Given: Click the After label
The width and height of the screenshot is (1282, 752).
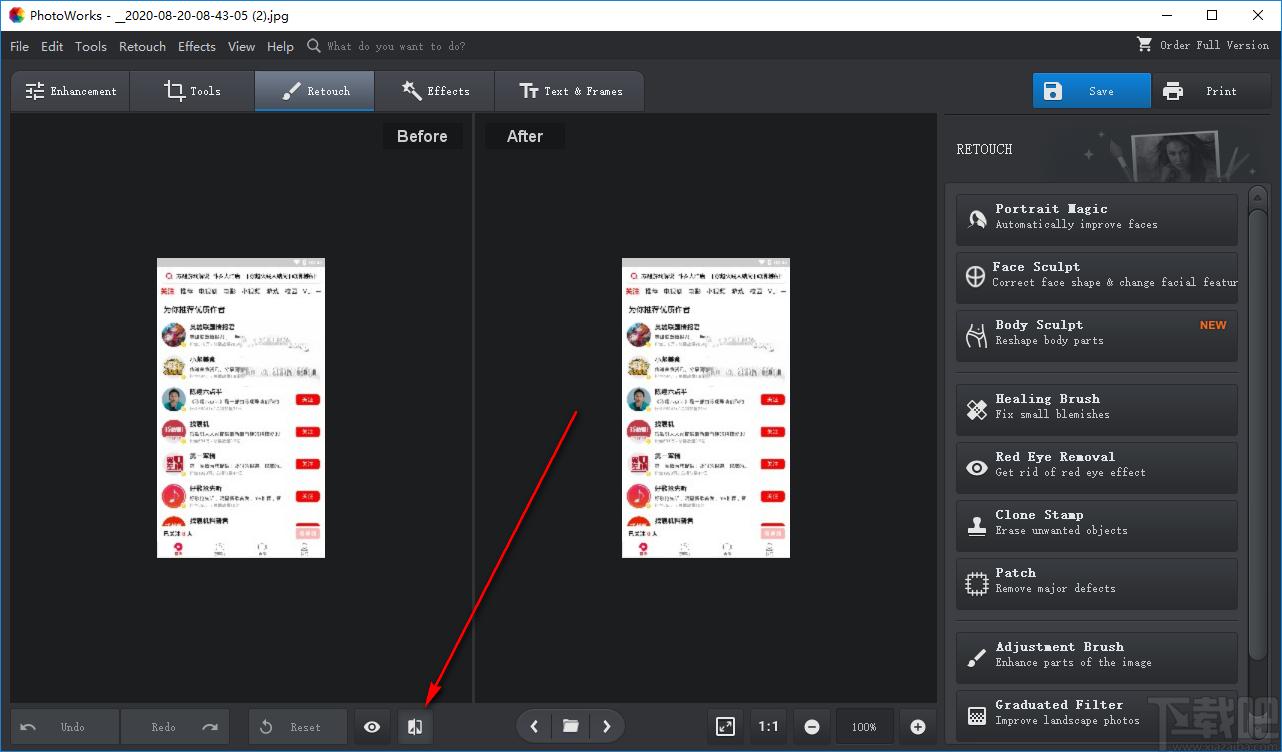Looking at the screenshot, I should [x=525, y=136].
